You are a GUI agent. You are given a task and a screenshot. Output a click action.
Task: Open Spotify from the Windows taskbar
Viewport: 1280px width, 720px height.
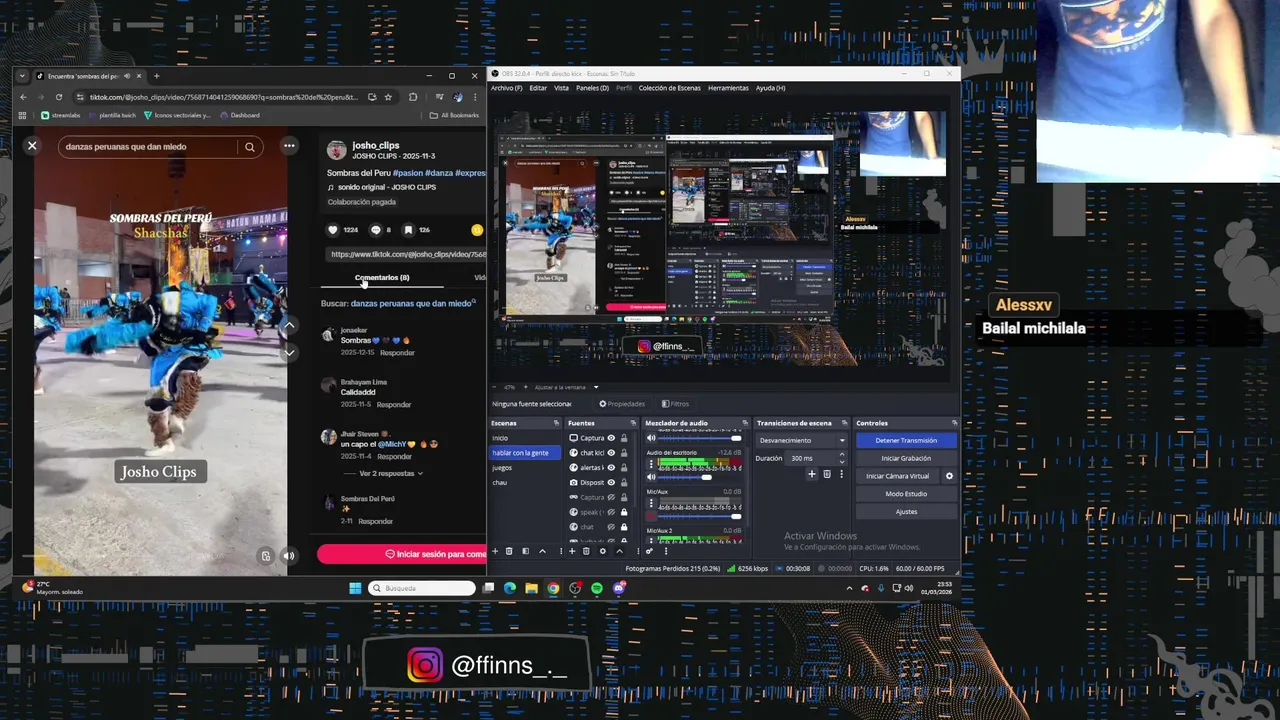coord(597,588)
